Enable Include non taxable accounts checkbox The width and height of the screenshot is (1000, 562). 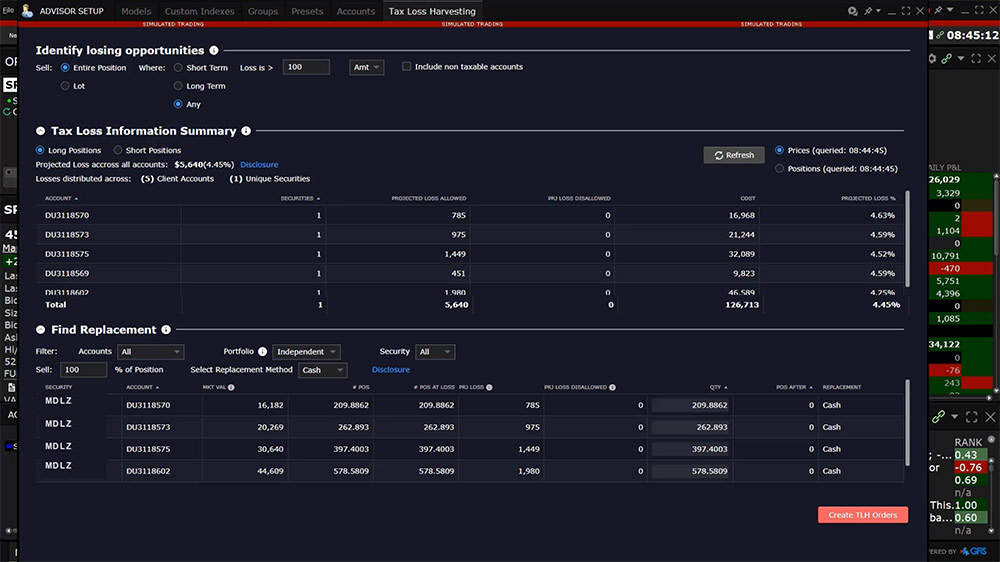(407, 67)
